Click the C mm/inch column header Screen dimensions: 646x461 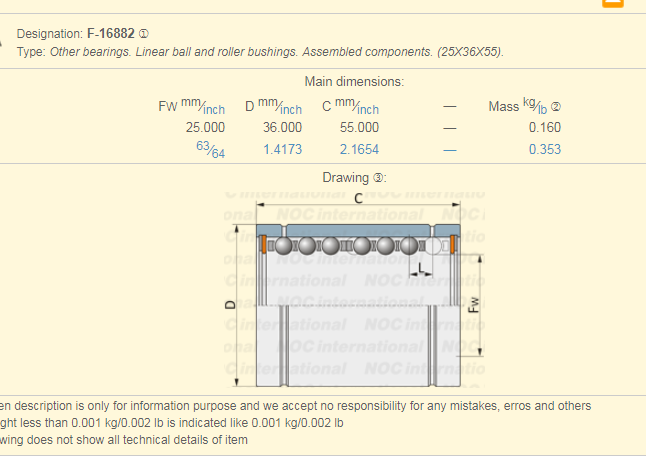coord(350,106)
